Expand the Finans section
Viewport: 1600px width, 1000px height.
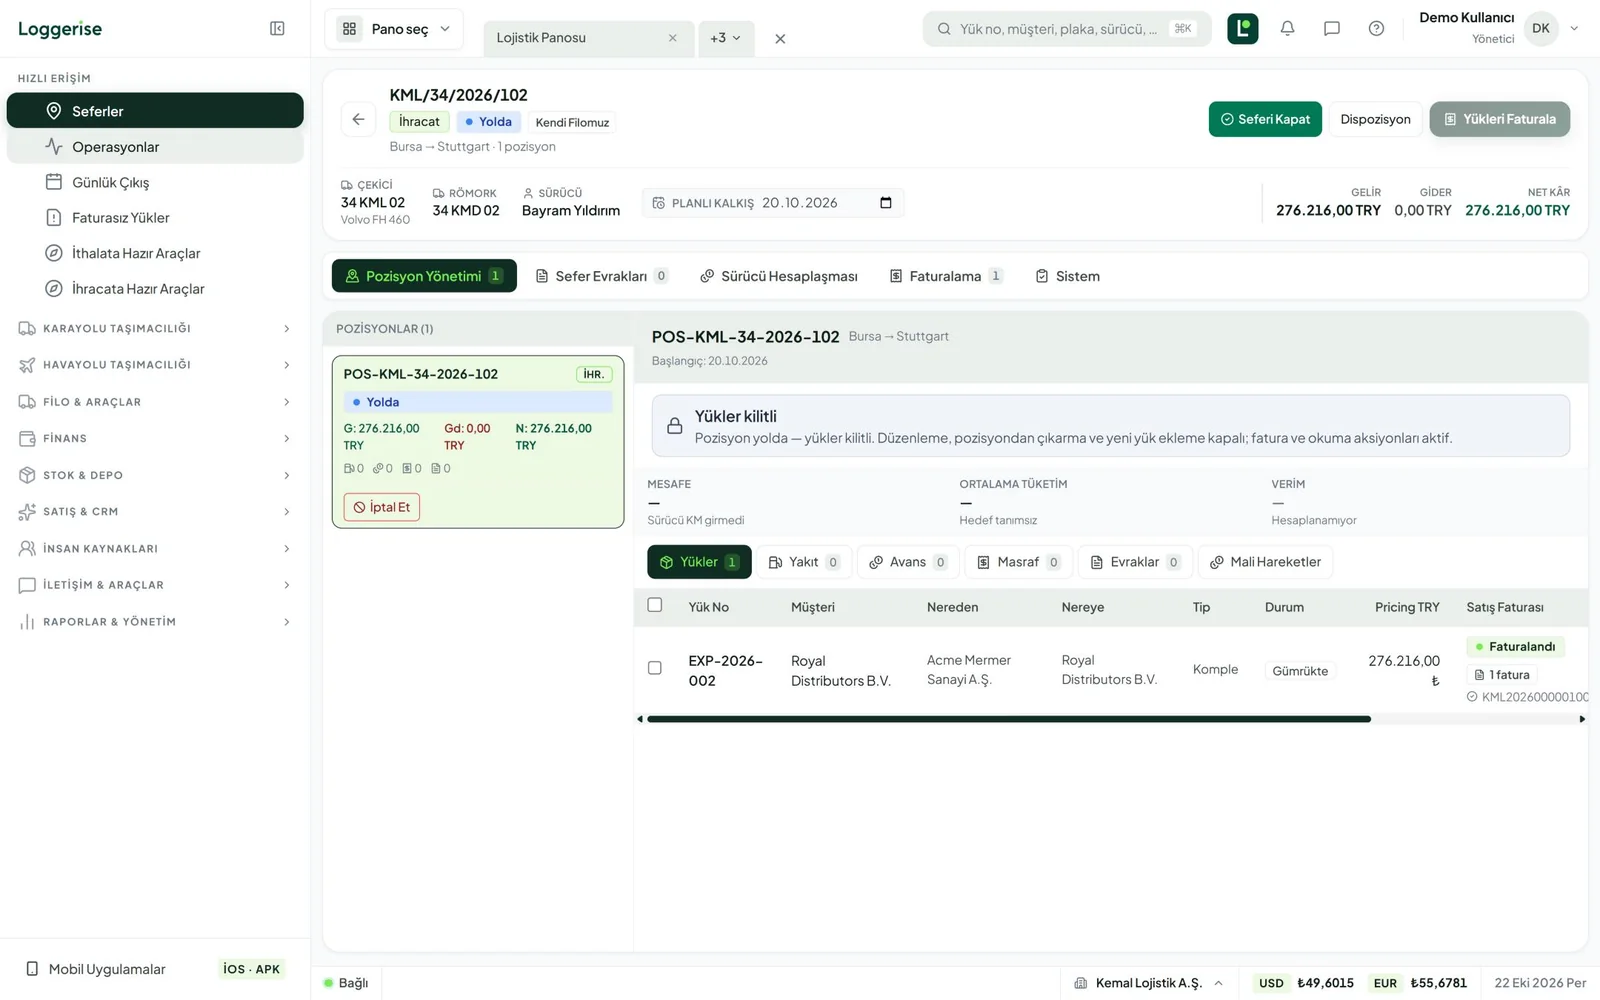point(155,438)
